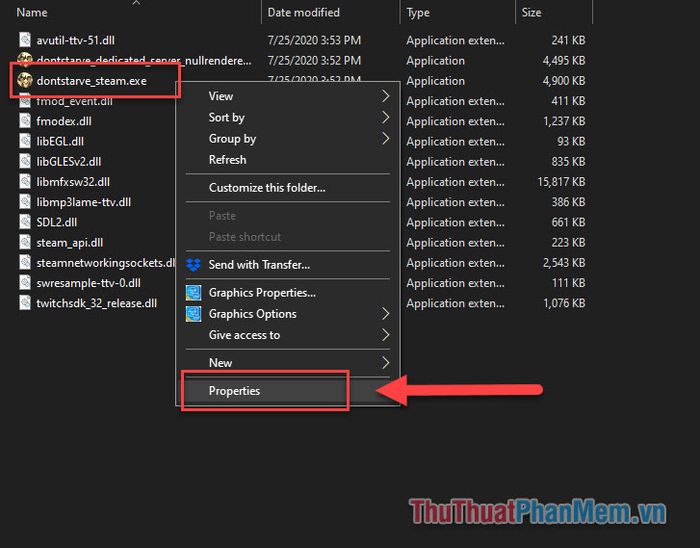This screenshot has width=700, height=548.
Task: Click the steam_api.dll file icon
Action: tap(25, 242)
